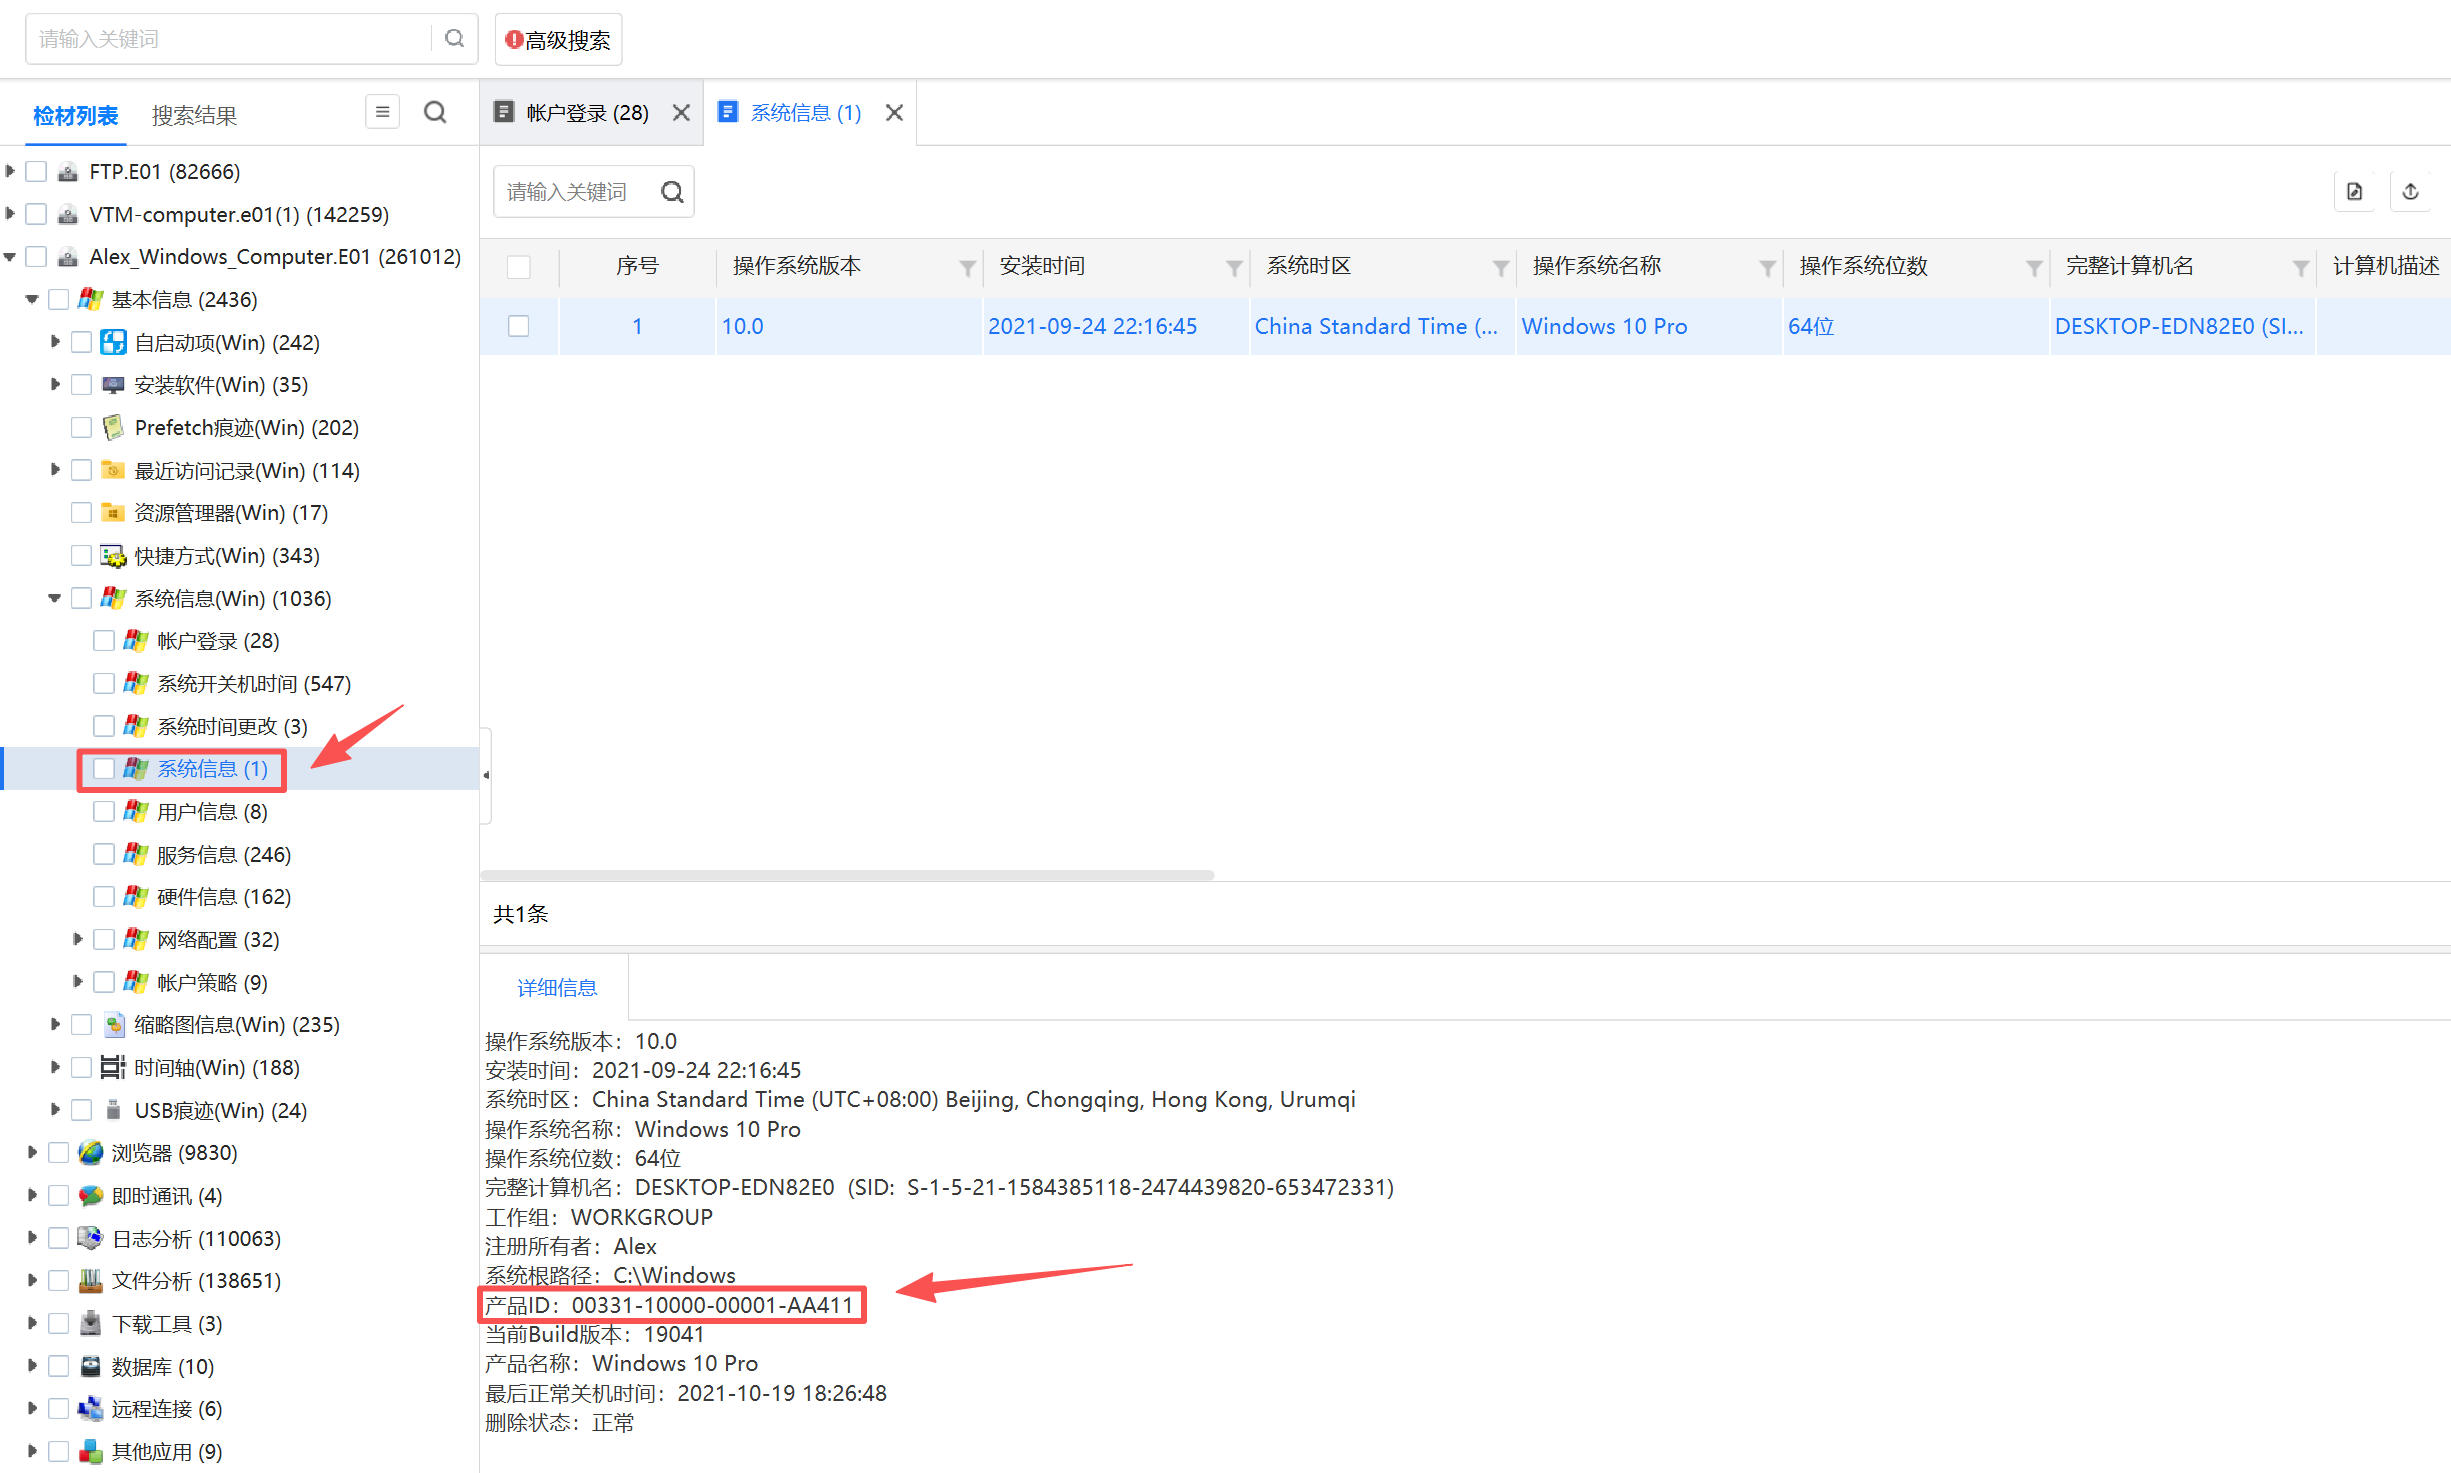Expand the 浏览器 (9830) node

point(32,1152)
